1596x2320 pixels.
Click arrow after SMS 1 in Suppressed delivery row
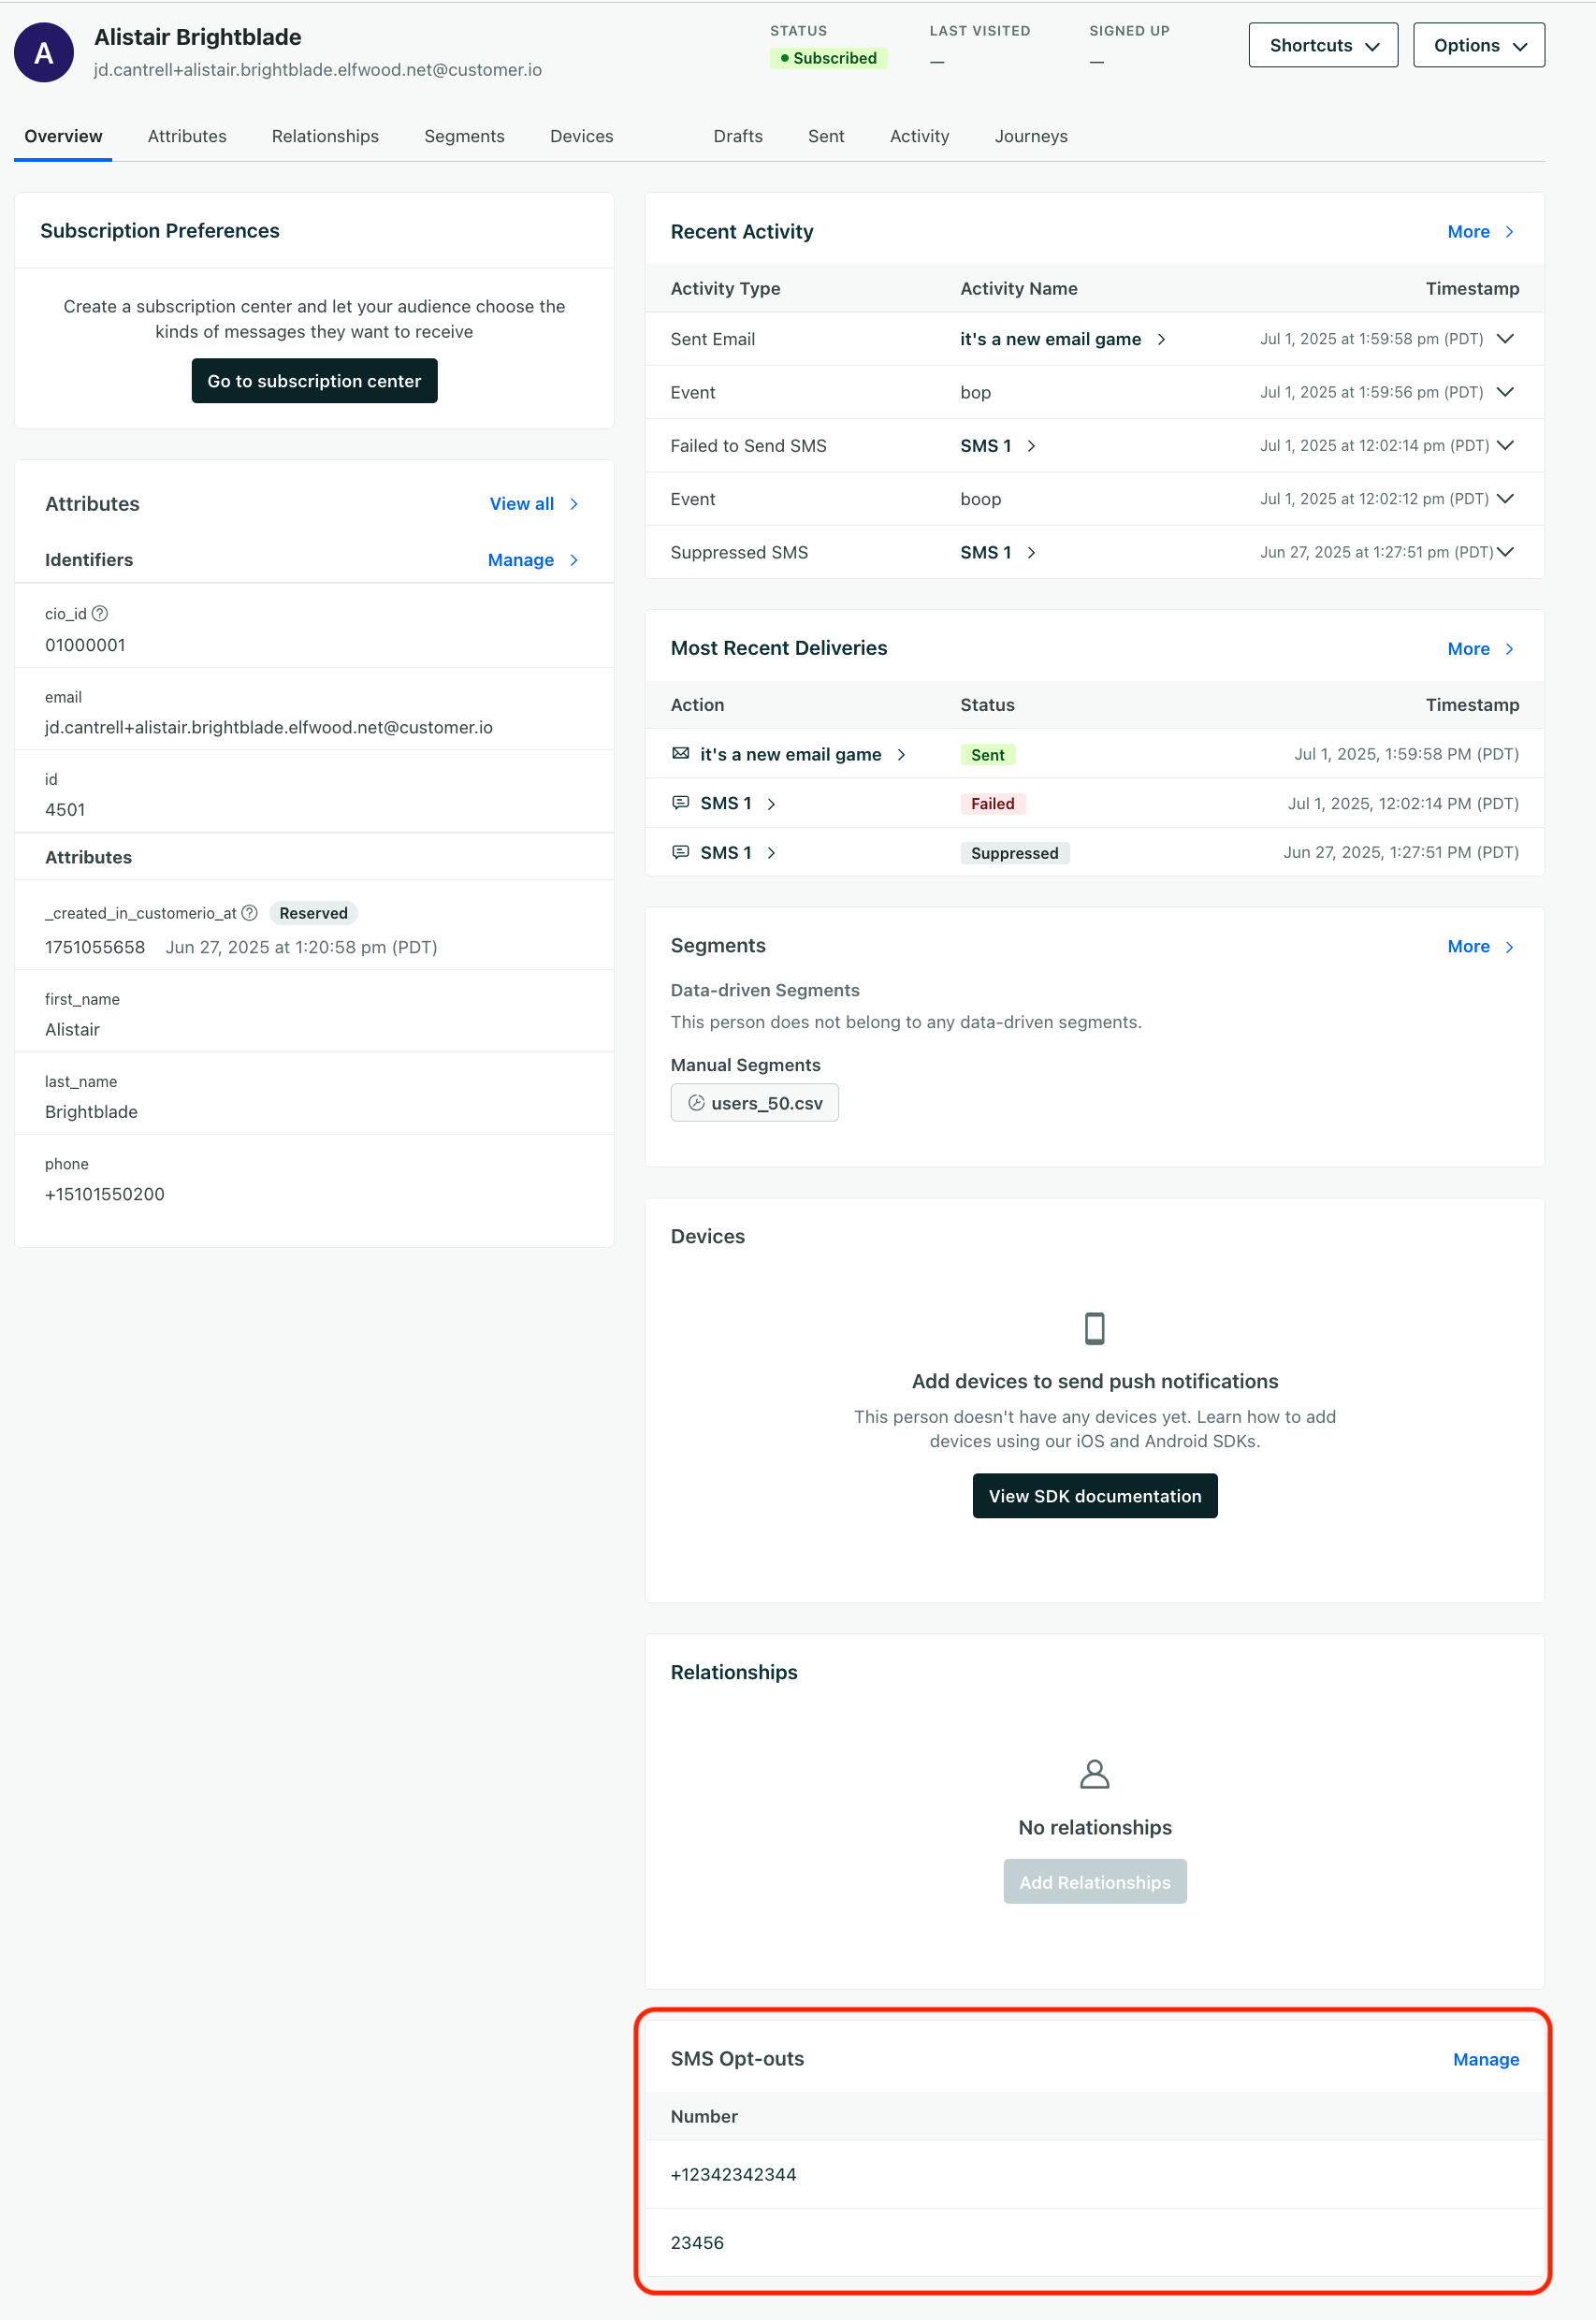[x=771, y=853]
